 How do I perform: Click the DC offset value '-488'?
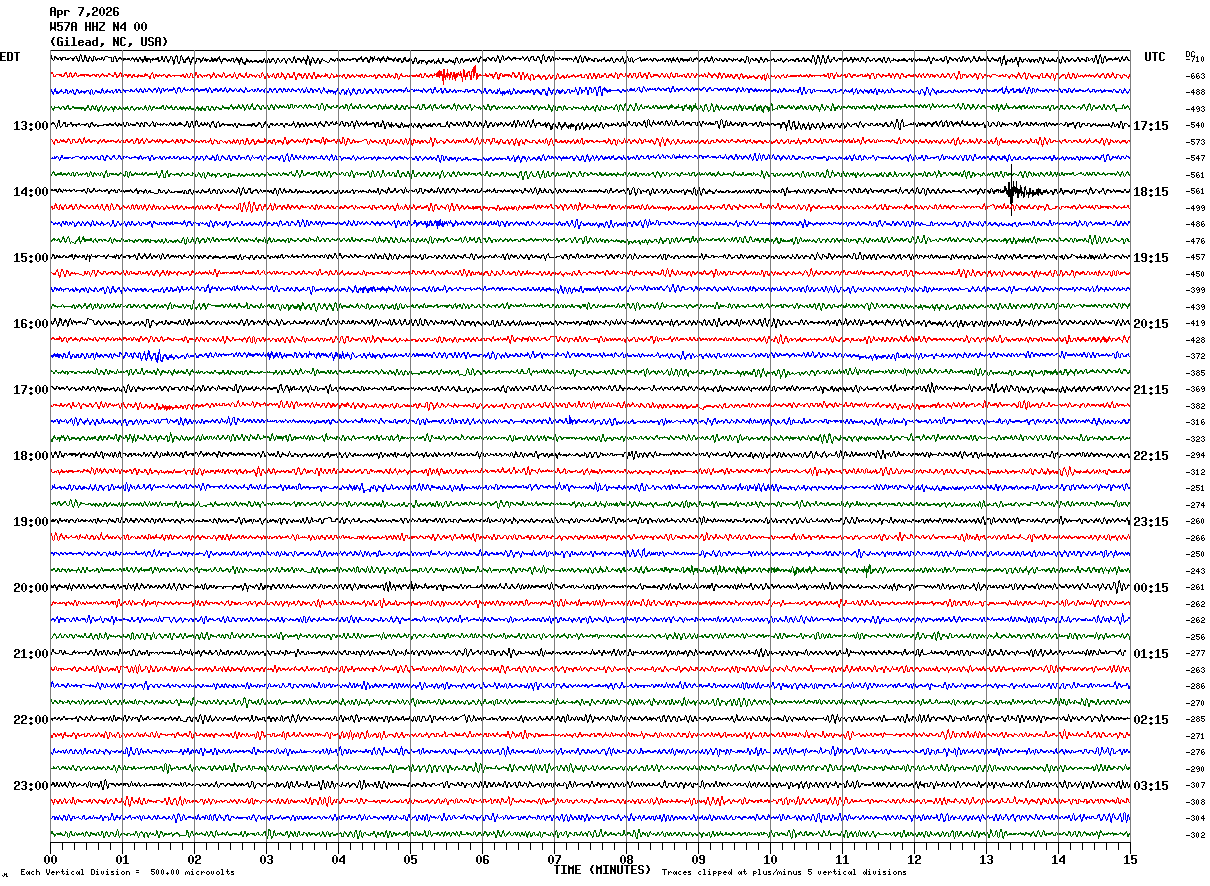1195,92
